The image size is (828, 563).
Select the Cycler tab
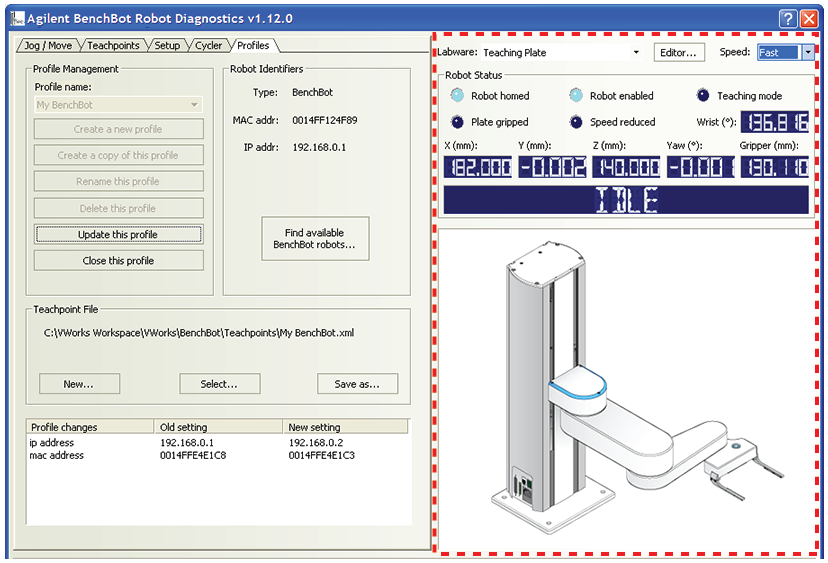(x=208, y=46)
